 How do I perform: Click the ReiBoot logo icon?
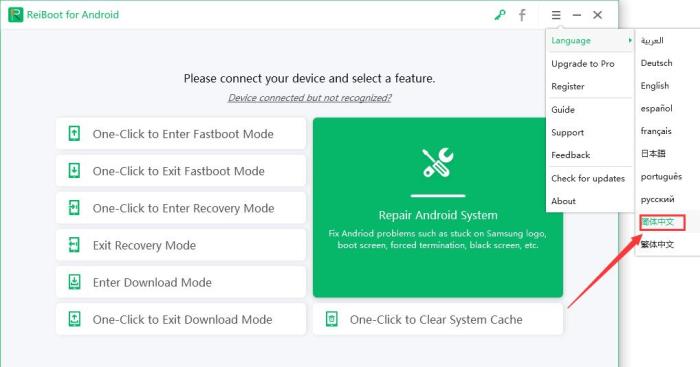point(15,15)
